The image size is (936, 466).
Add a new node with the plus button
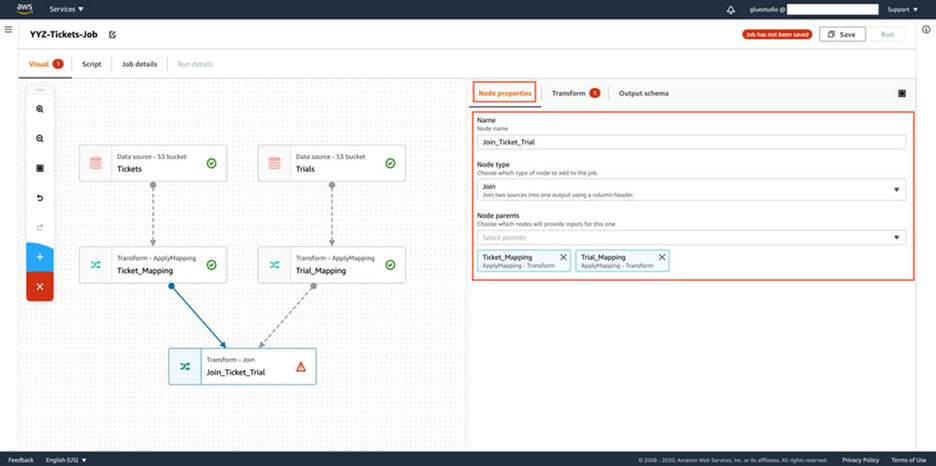click(40, 257)
